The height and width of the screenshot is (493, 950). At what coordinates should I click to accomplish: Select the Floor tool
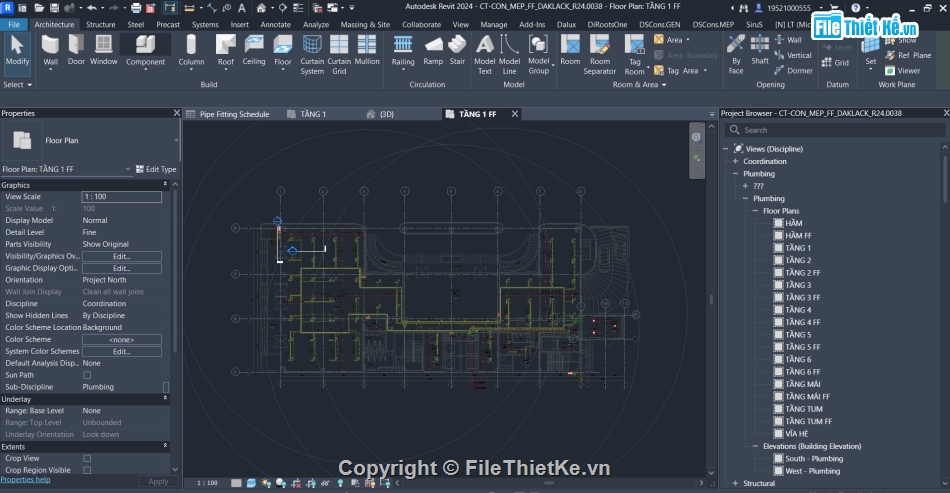[x=283, y=51]
